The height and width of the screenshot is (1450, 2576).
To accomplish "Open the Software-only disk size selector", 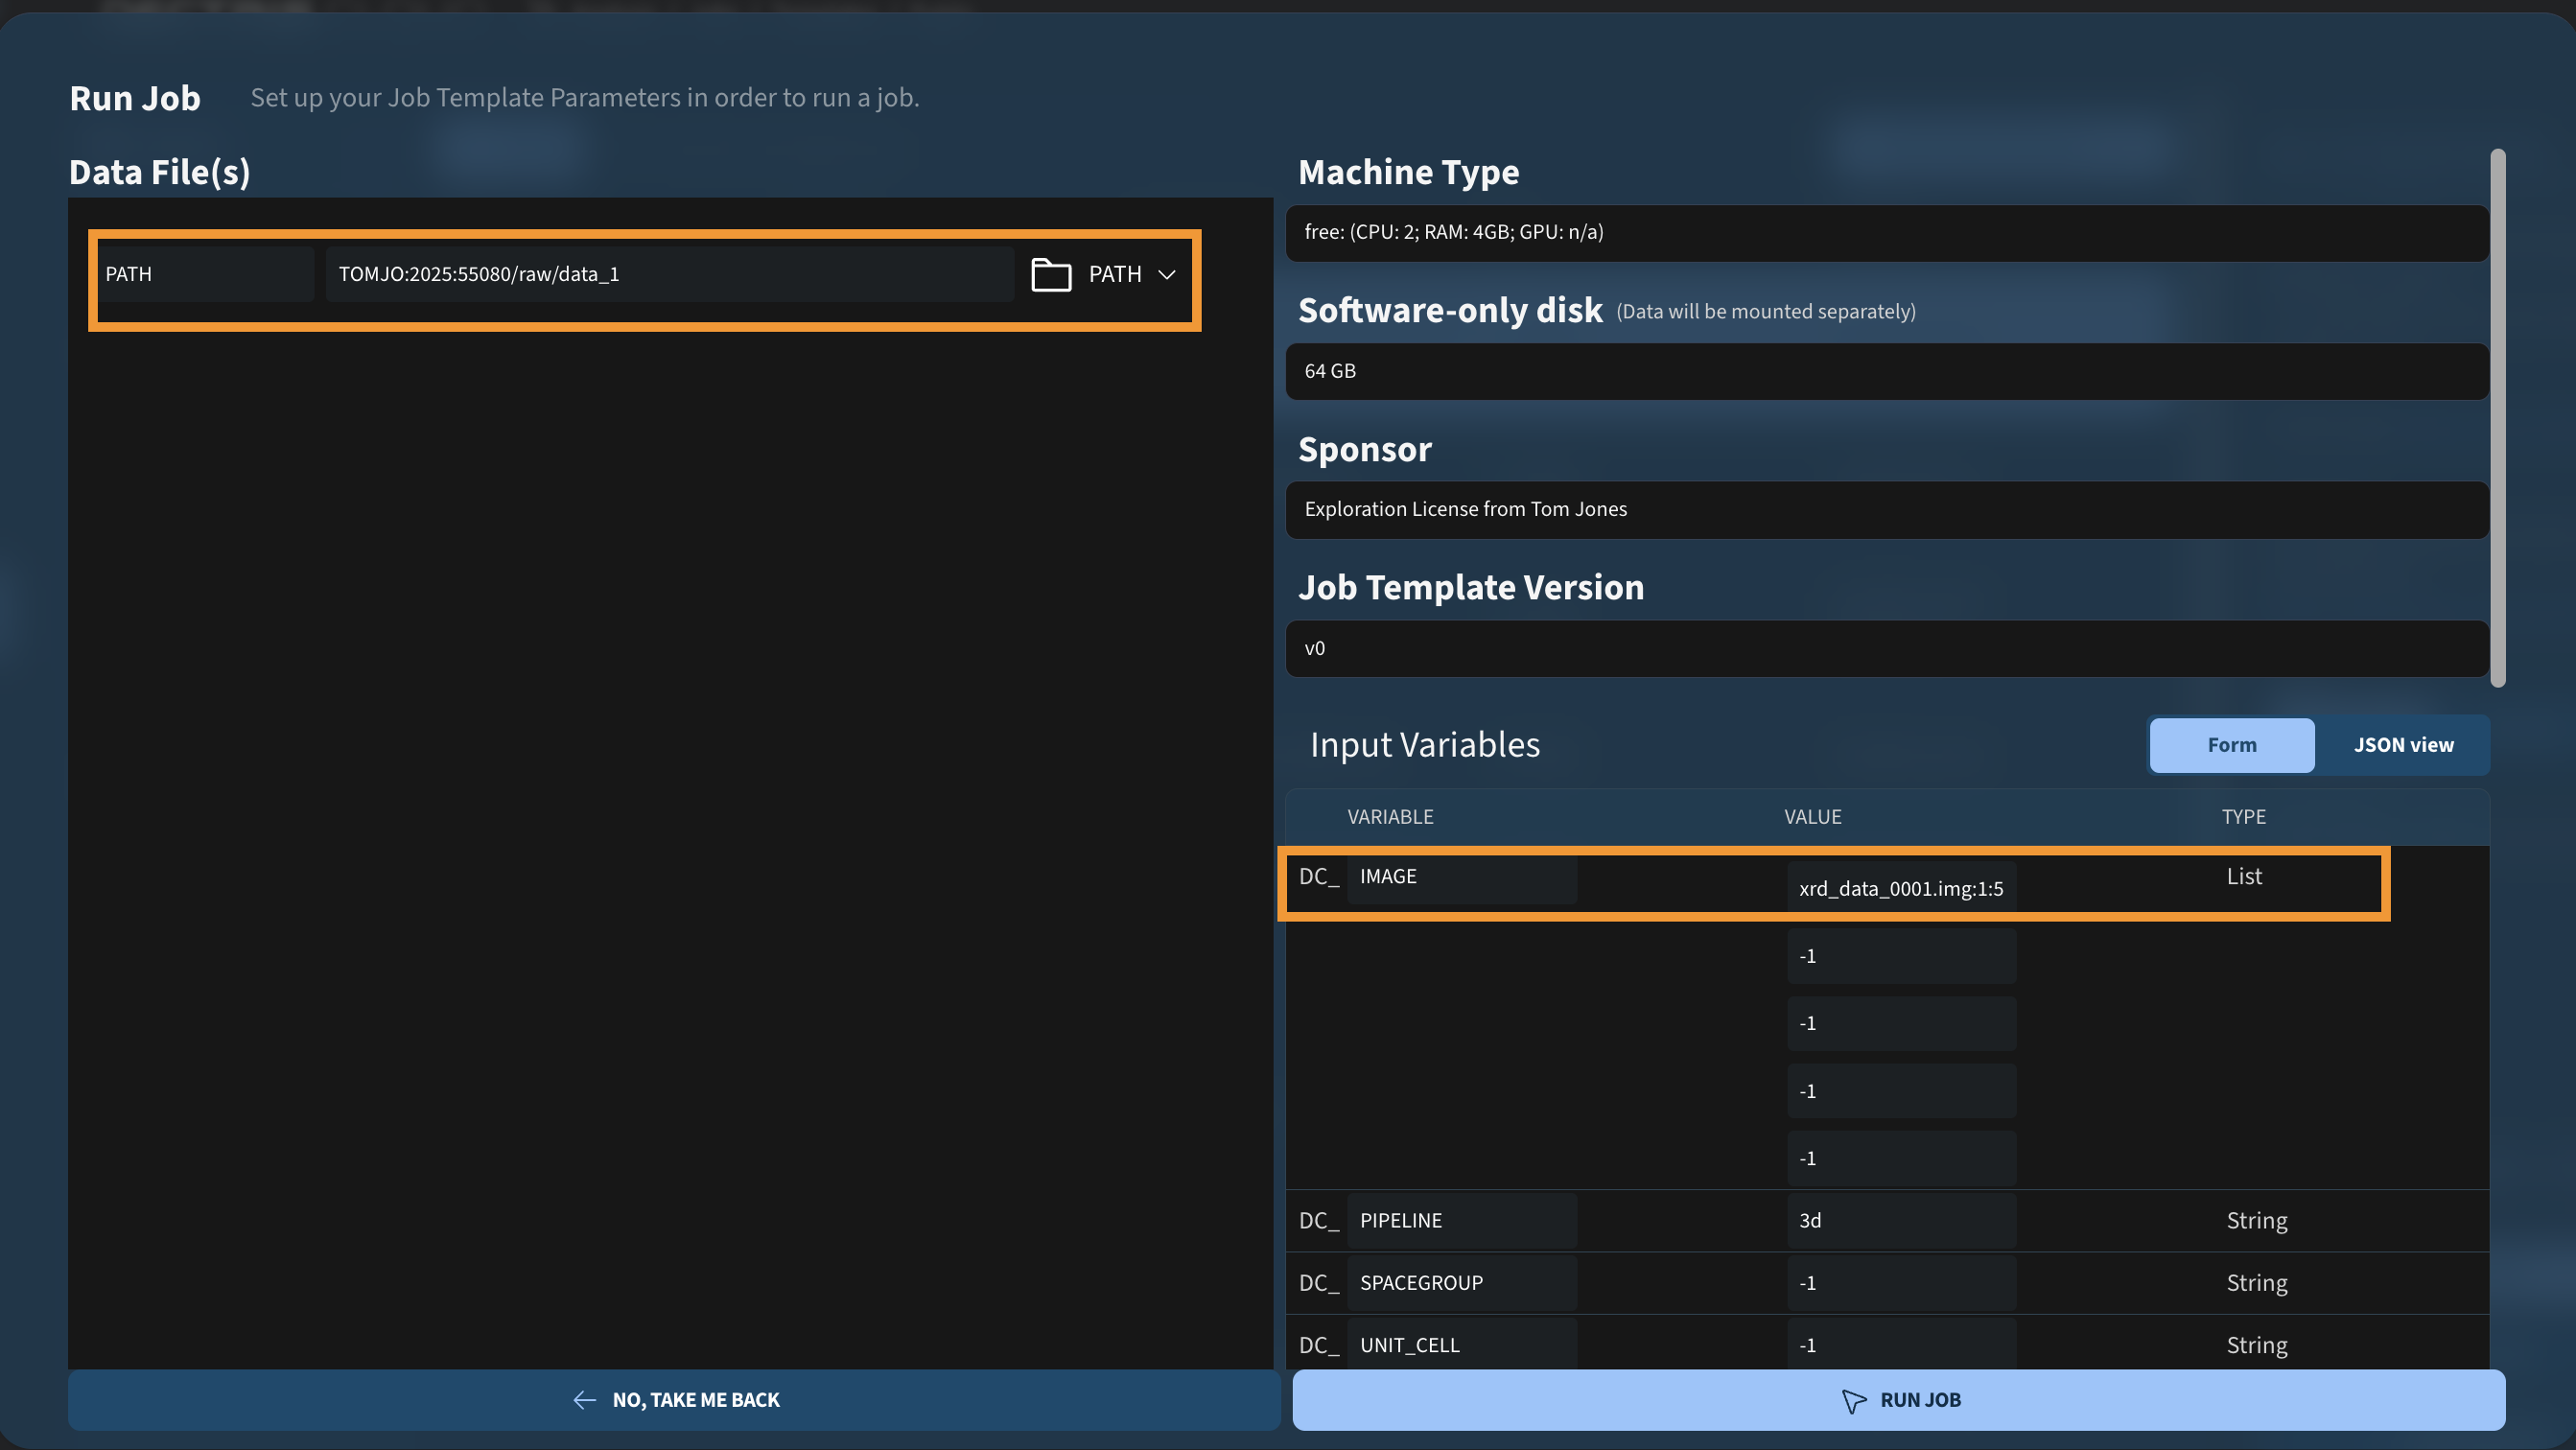I will (1886, 371).
